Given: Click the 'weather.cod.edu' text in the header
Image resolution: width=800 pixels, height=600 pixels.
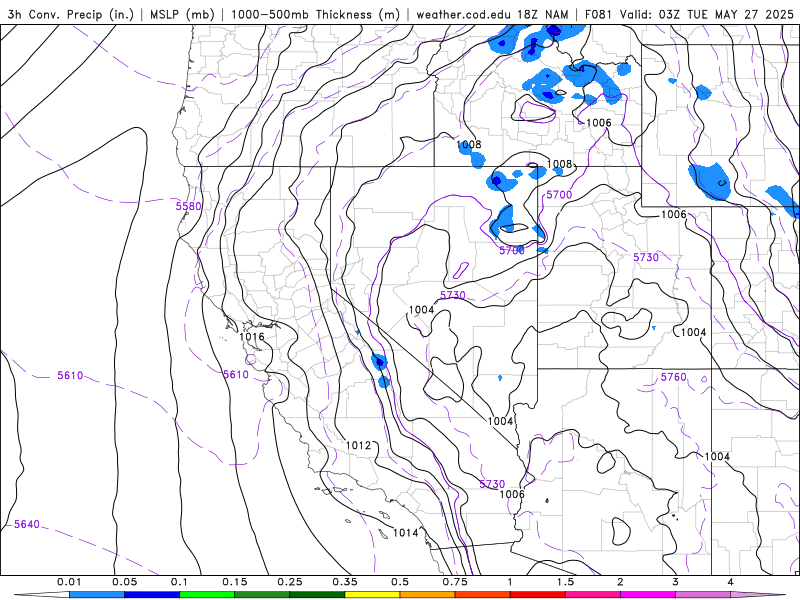Looking at the screenshot, I should (x=463, y=14).
